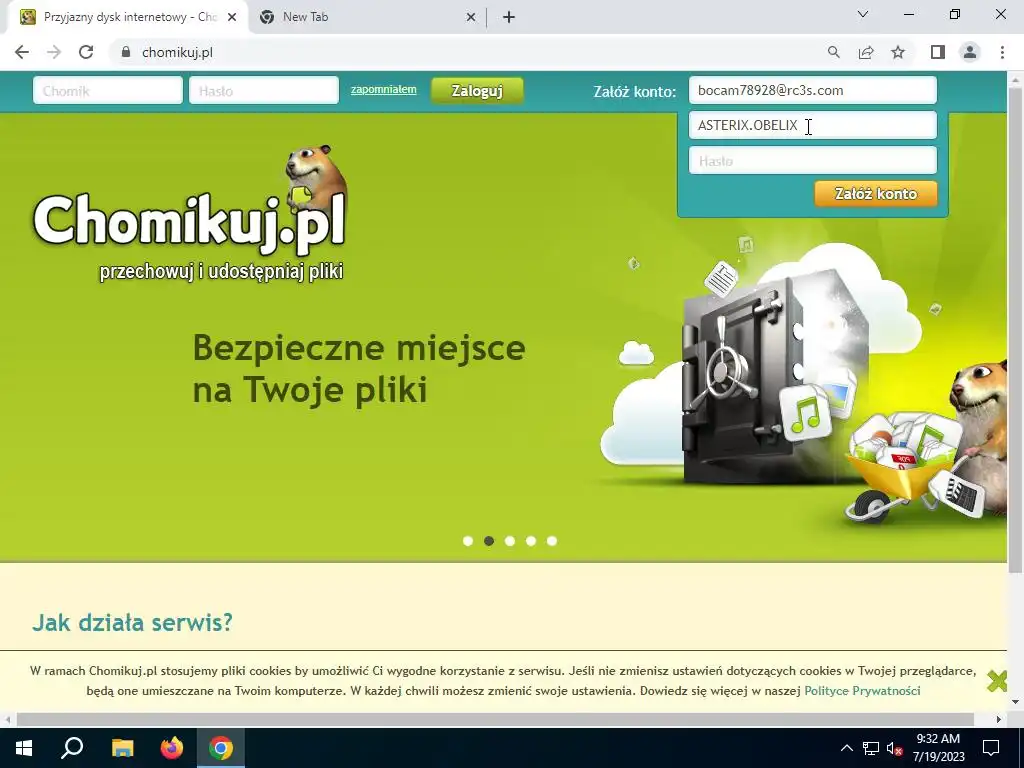This screenshot has height=768, width=1024.
Task: Share this page using the share icon
Action: click(866, 52)
